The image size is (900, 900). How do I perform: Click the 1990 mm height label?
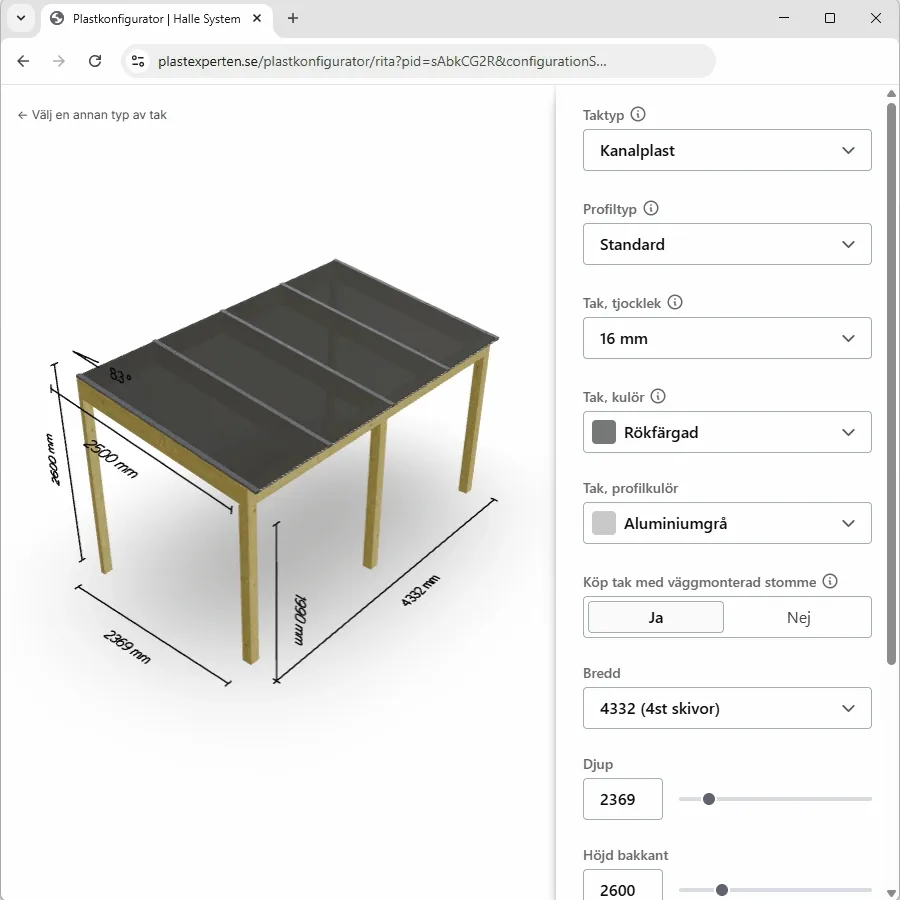click(x=300, y=620)
